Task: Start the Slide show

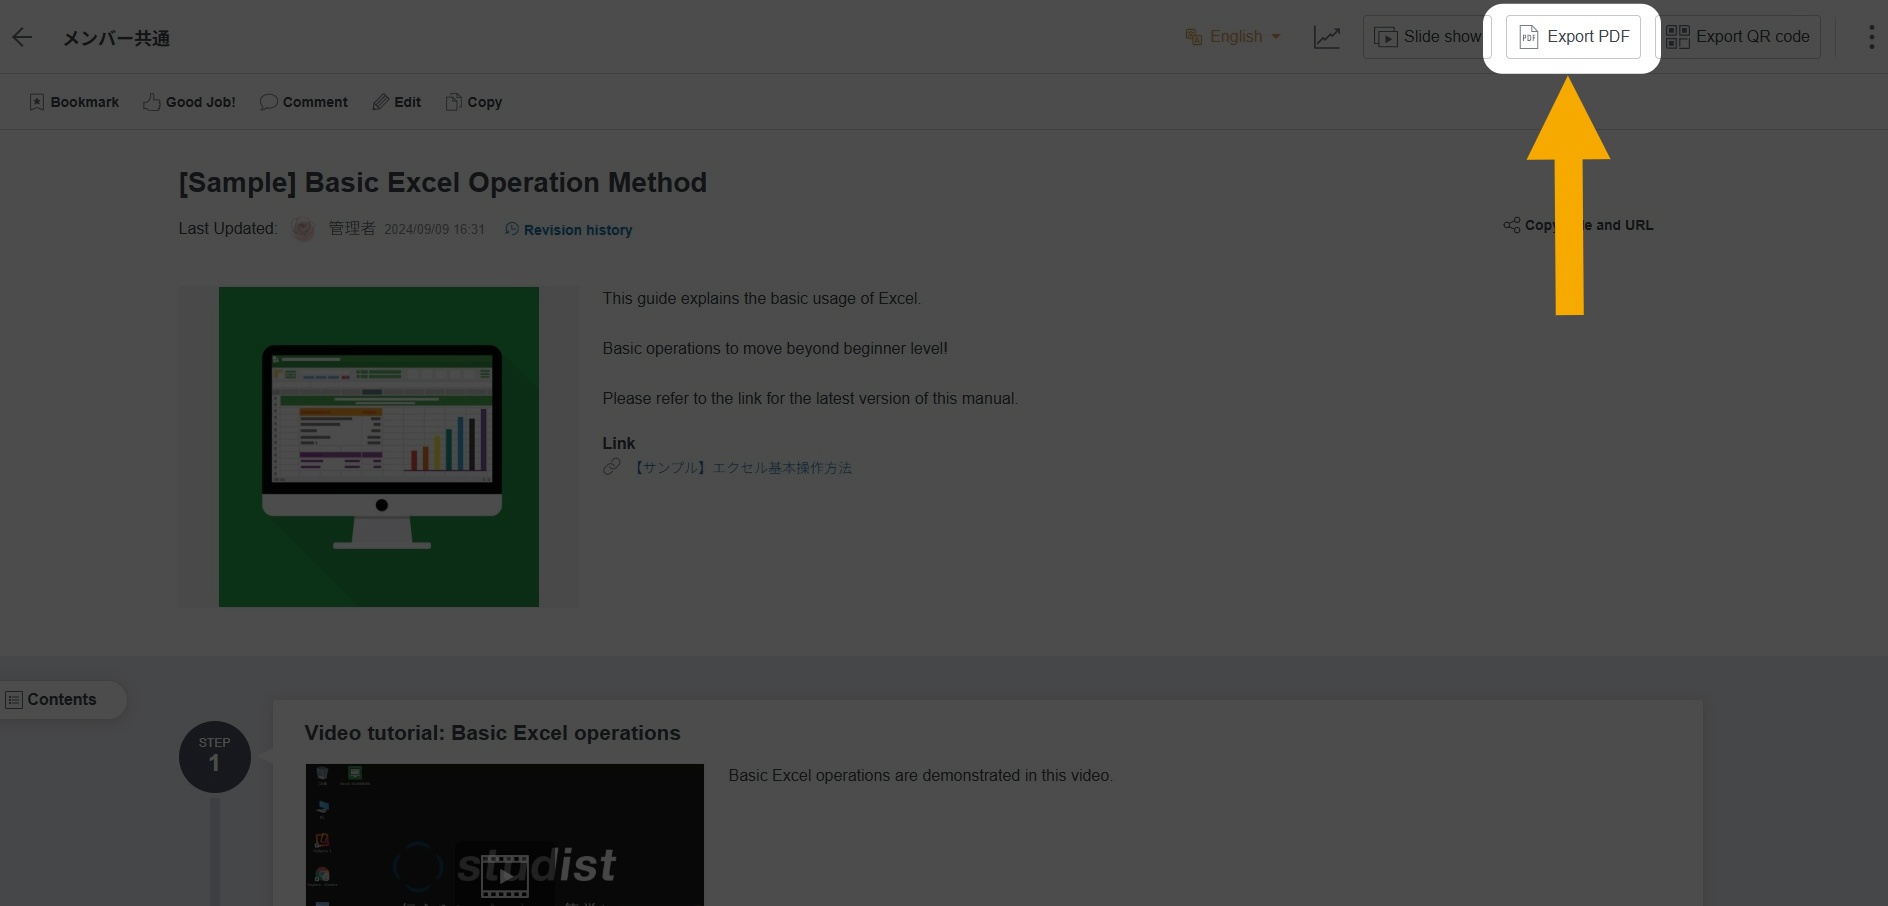Action: pos(1427,37)
